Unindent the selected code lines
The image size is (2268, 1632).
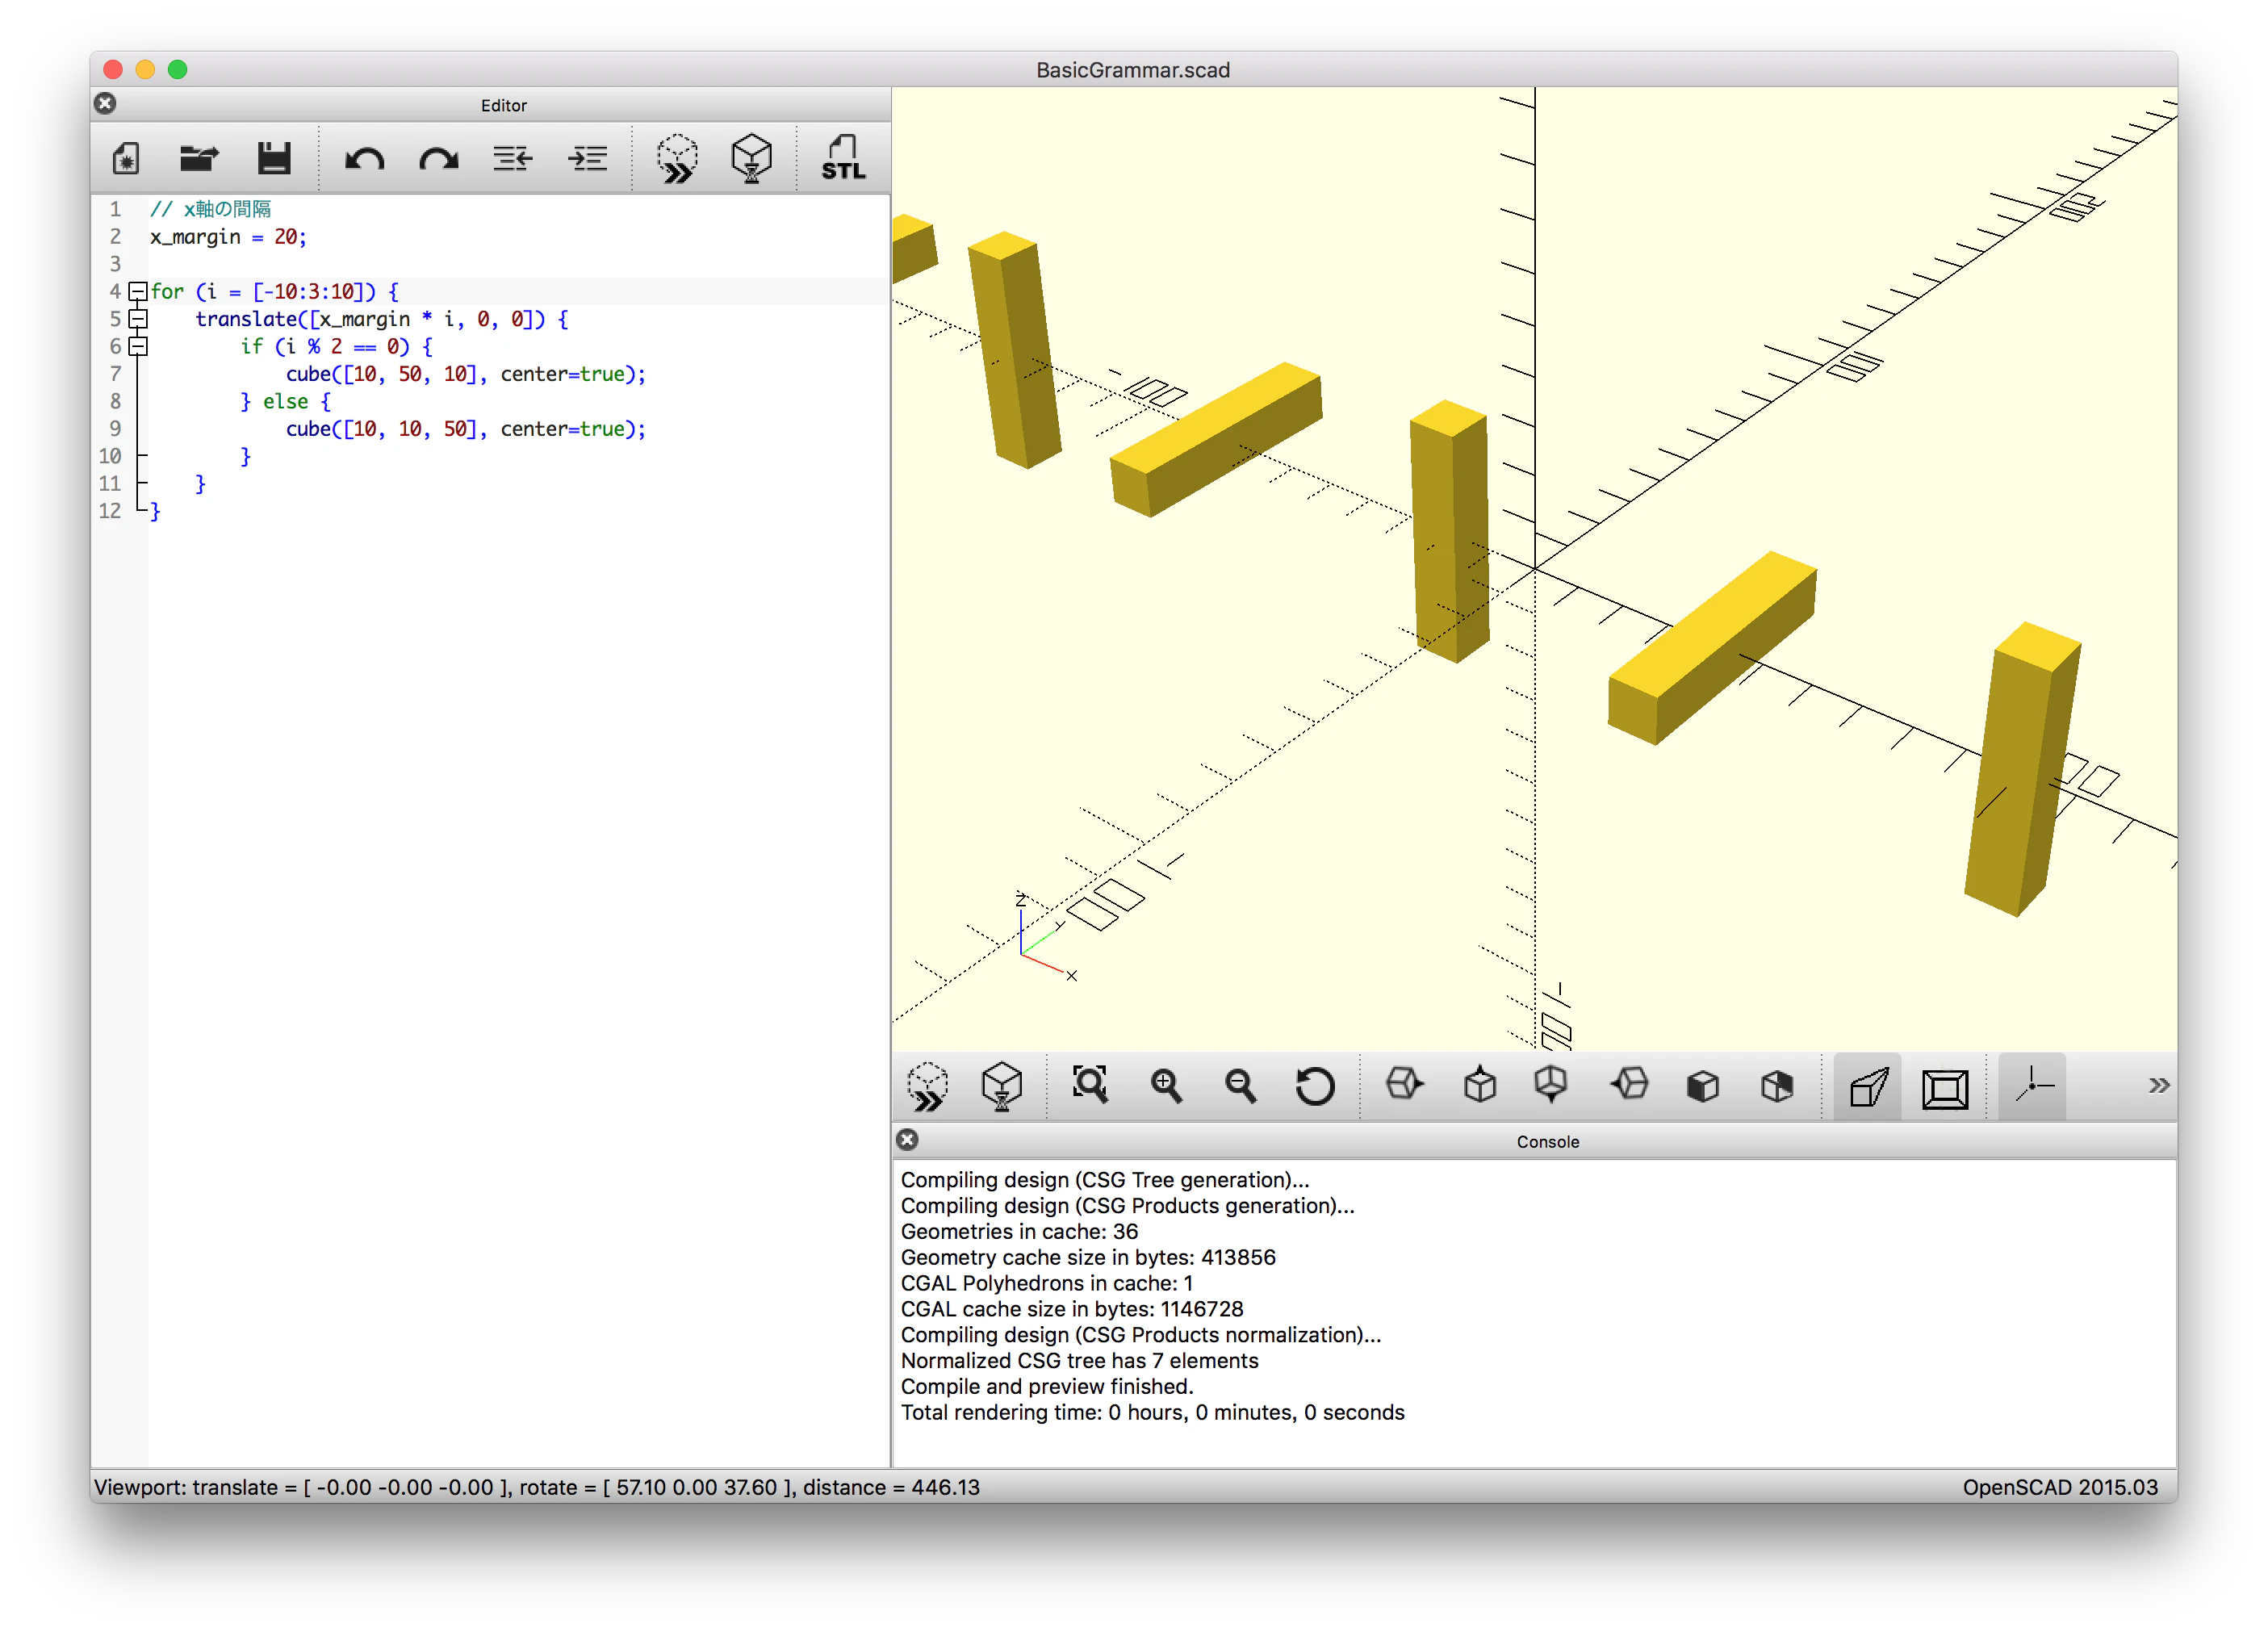(512, 158)
